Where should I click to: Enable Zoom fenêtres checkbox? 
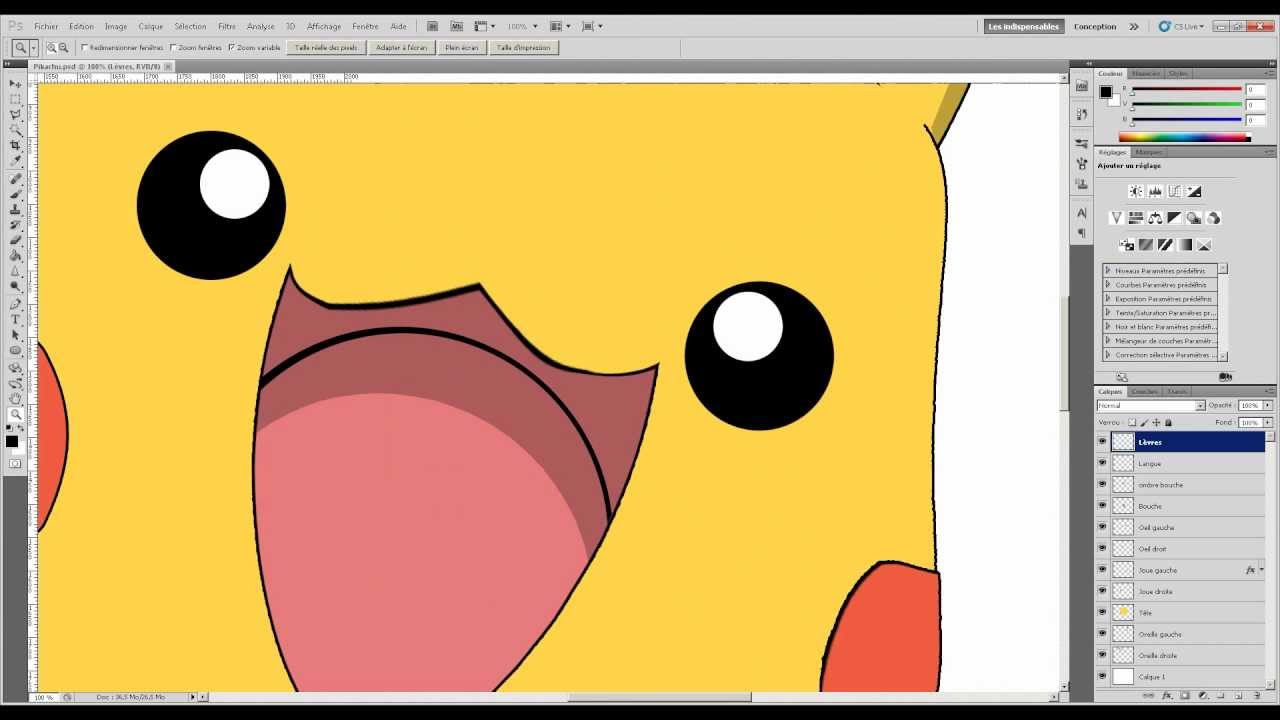(173, 47)
